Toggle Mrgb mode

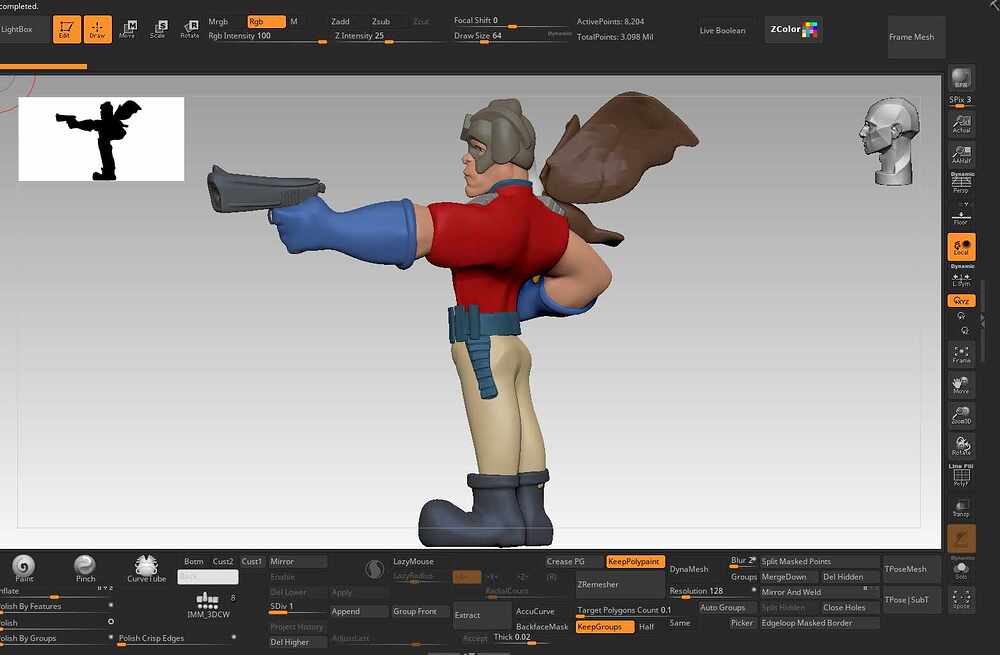(218, 22)
